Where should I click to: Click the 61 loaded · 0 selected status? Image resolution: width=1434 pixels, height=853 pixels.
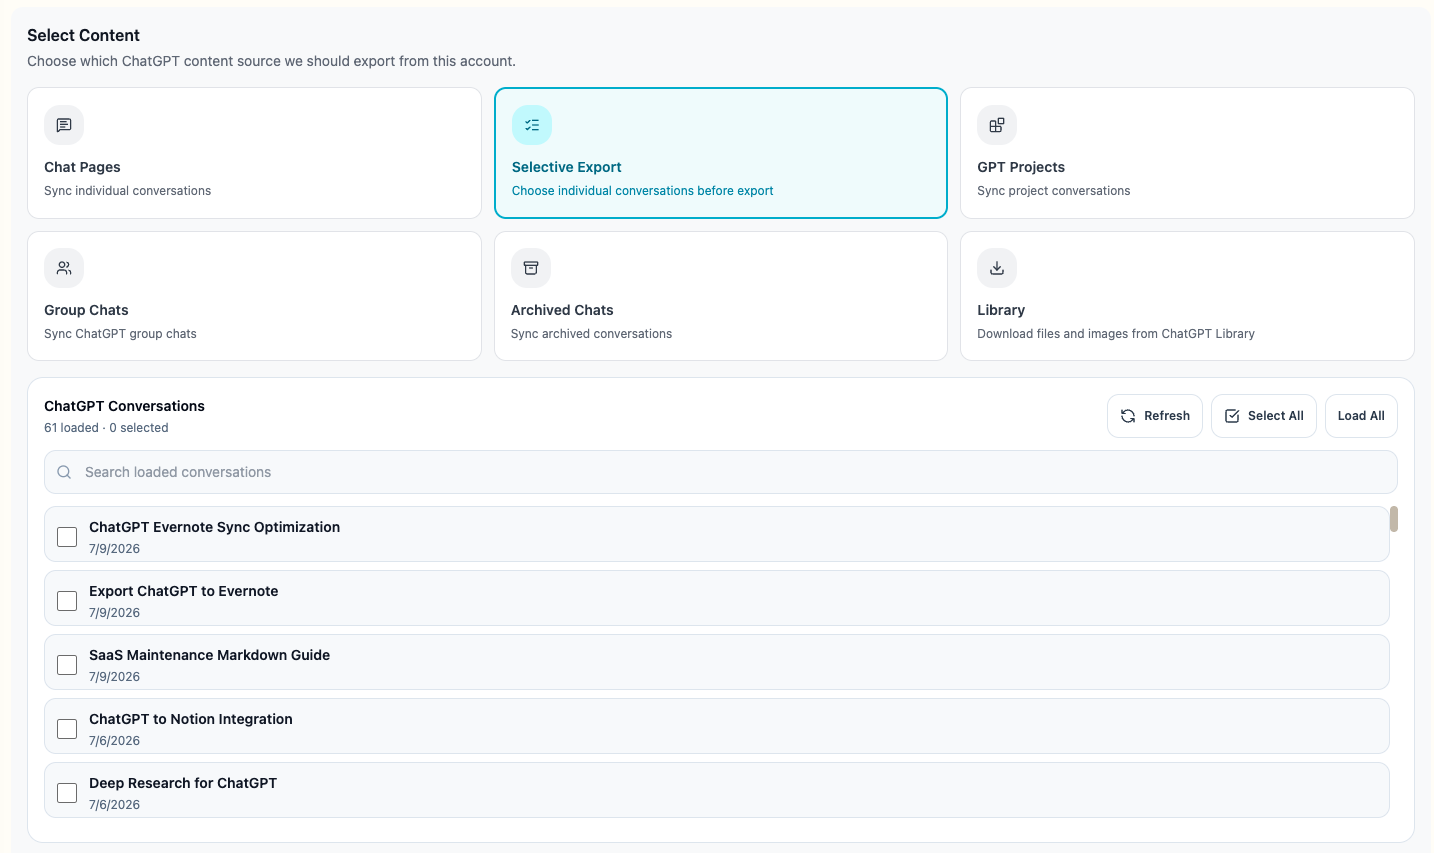click(106, 428)
